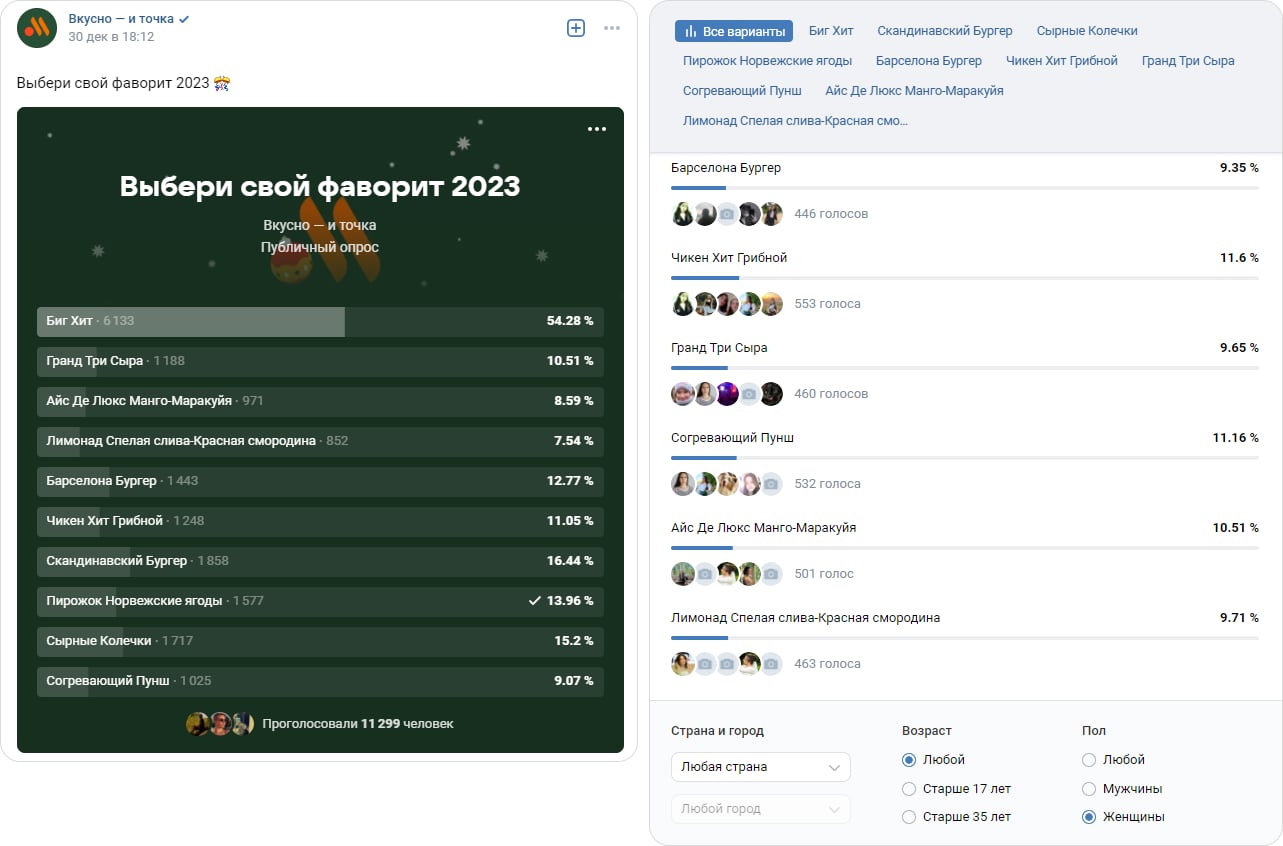Open the 460 голосов voters list

831,393
